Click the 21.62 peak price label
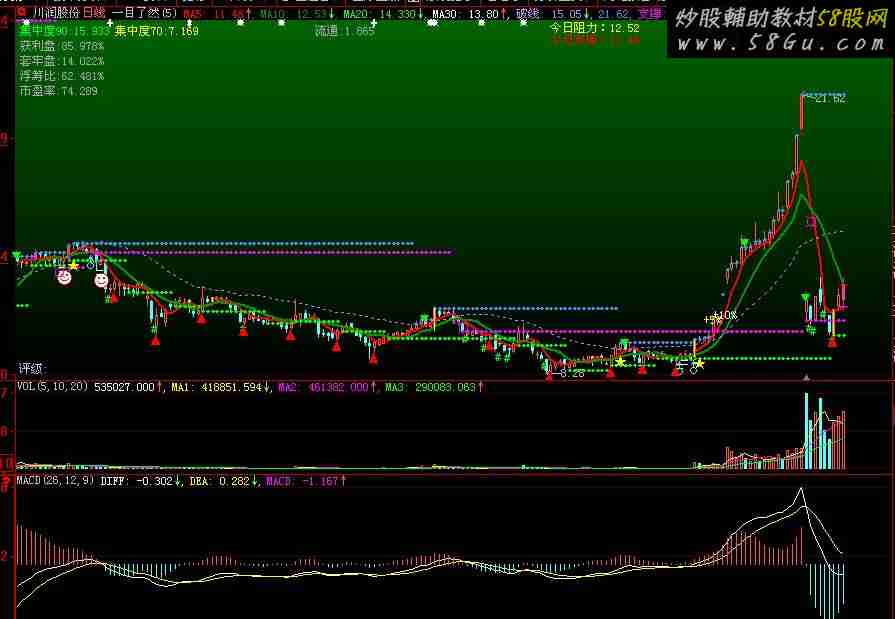The image size is (895, 619). click(x=829, y=98)
